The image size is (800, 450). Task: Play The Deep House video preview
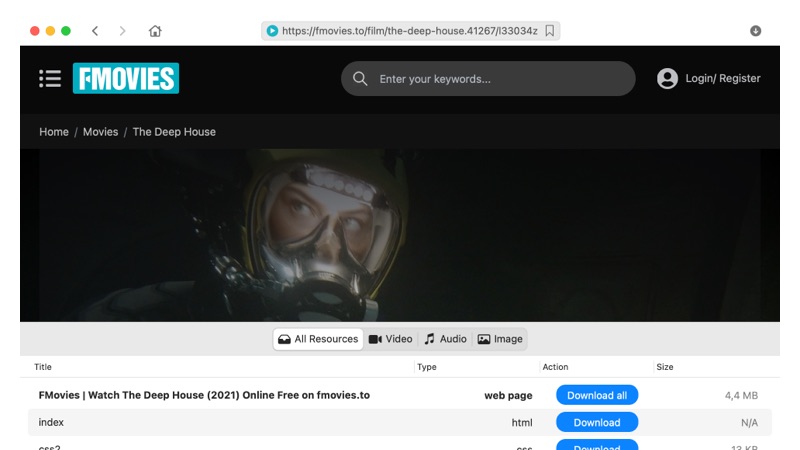[x=400, y=235]
